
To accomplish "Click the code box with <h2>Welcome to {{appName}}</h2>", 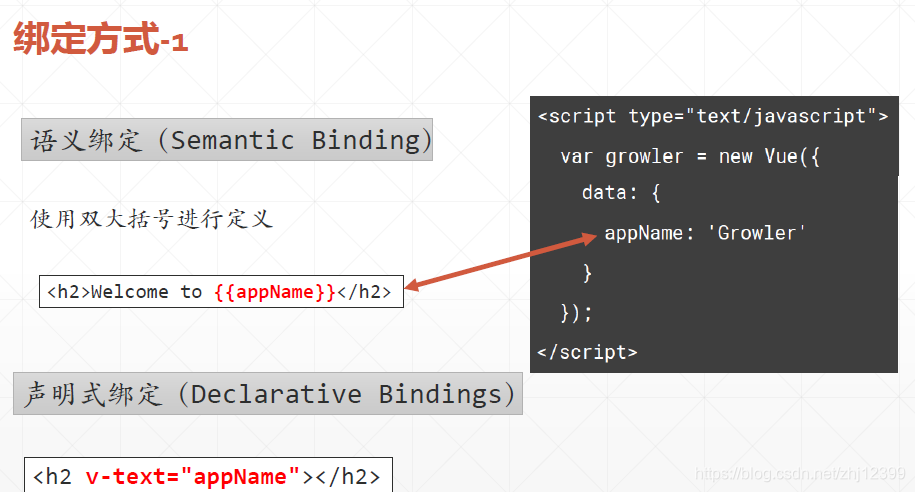I will (x=221, y=291).
